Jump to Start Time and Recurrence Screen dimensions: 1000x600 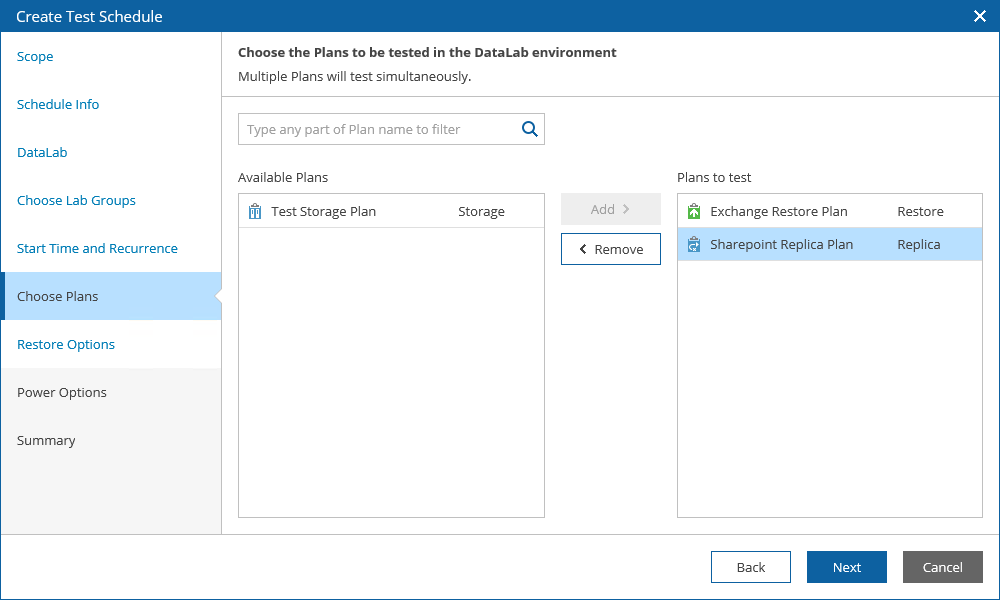coord(97,249)
